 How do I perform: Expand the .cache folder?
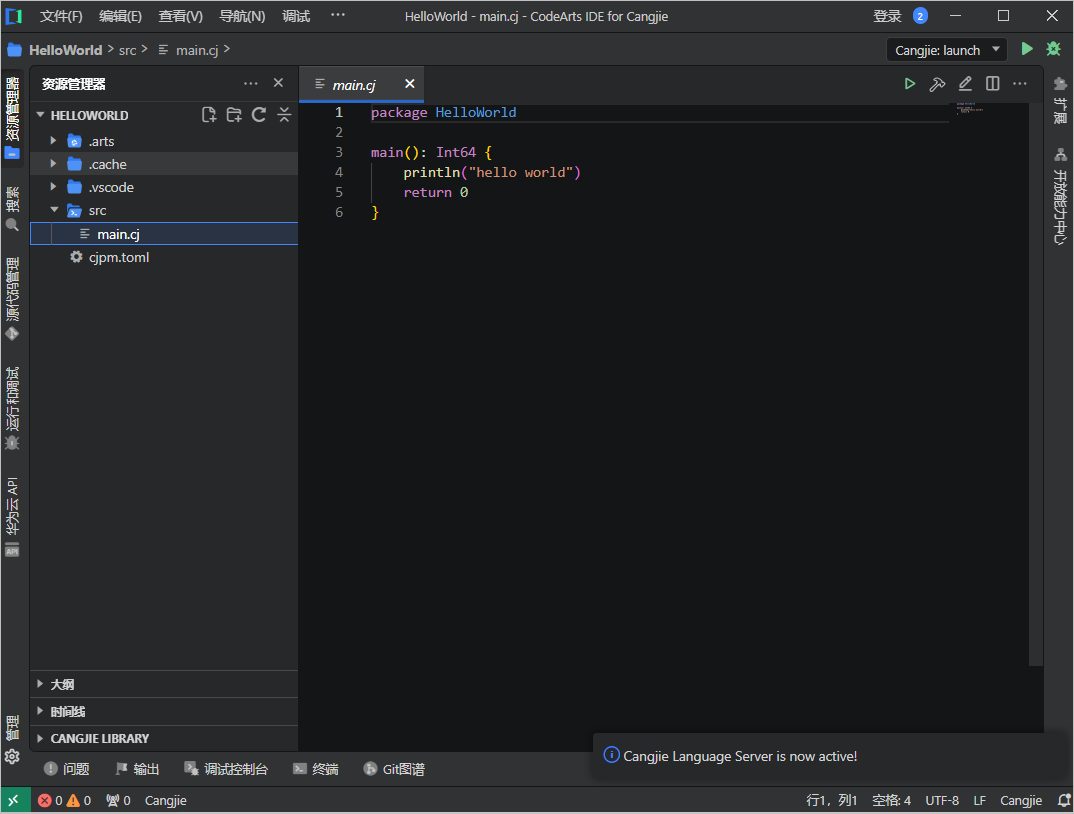point(53,164)
